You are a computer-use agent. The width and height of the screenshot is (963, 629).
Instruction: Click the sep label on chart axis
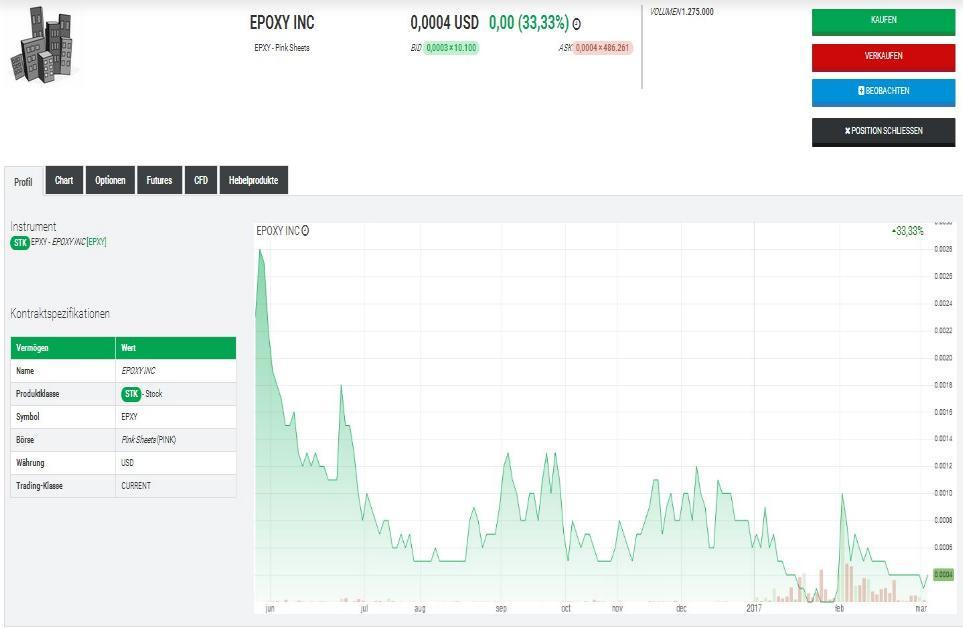(501, 608)
